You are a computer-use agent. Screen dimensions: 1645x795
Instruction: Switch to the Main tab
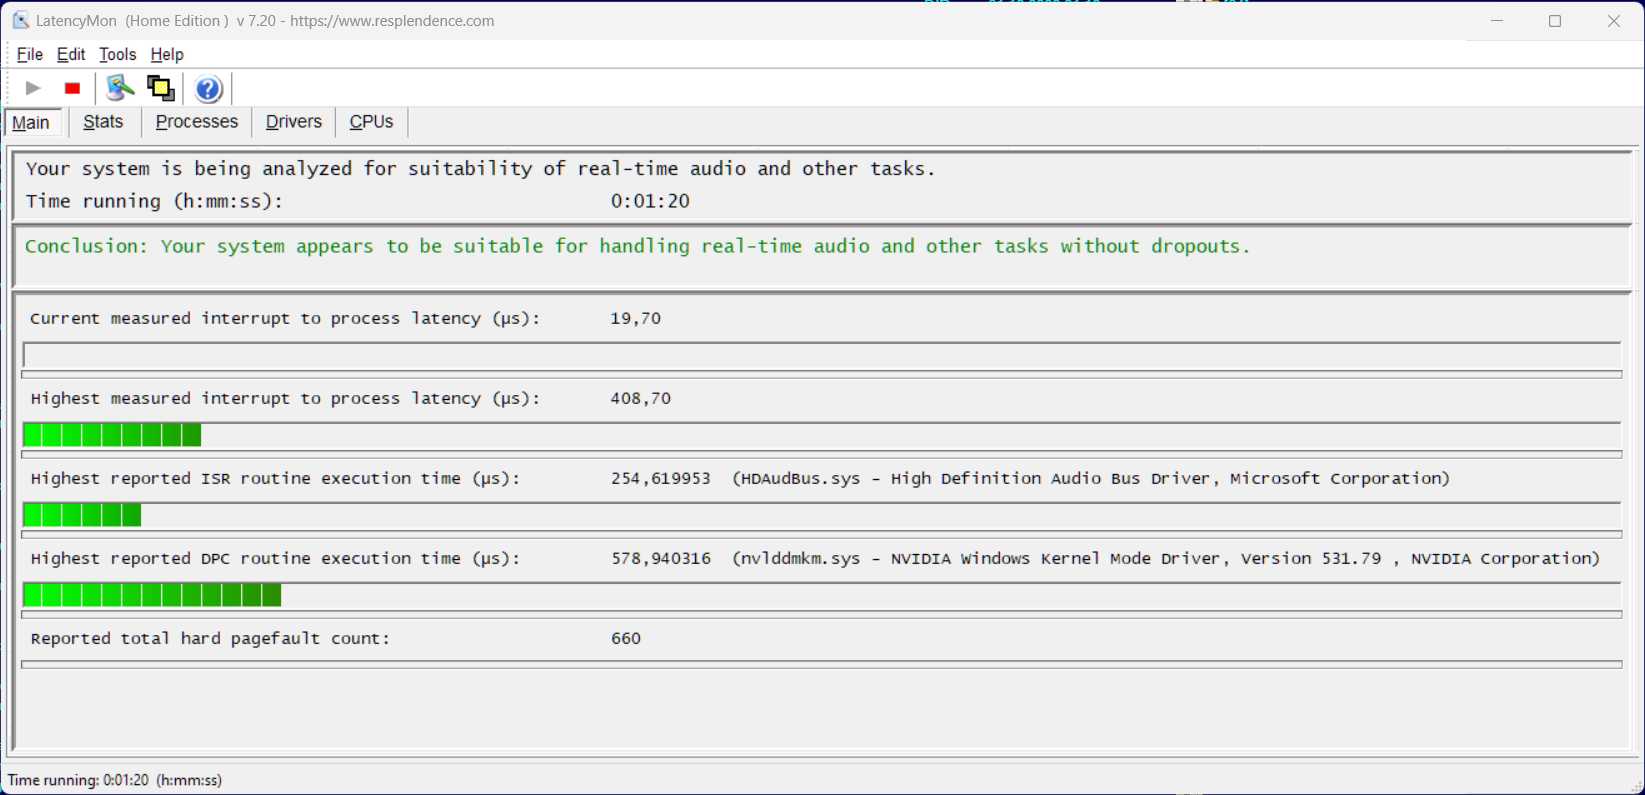[31, 122]
